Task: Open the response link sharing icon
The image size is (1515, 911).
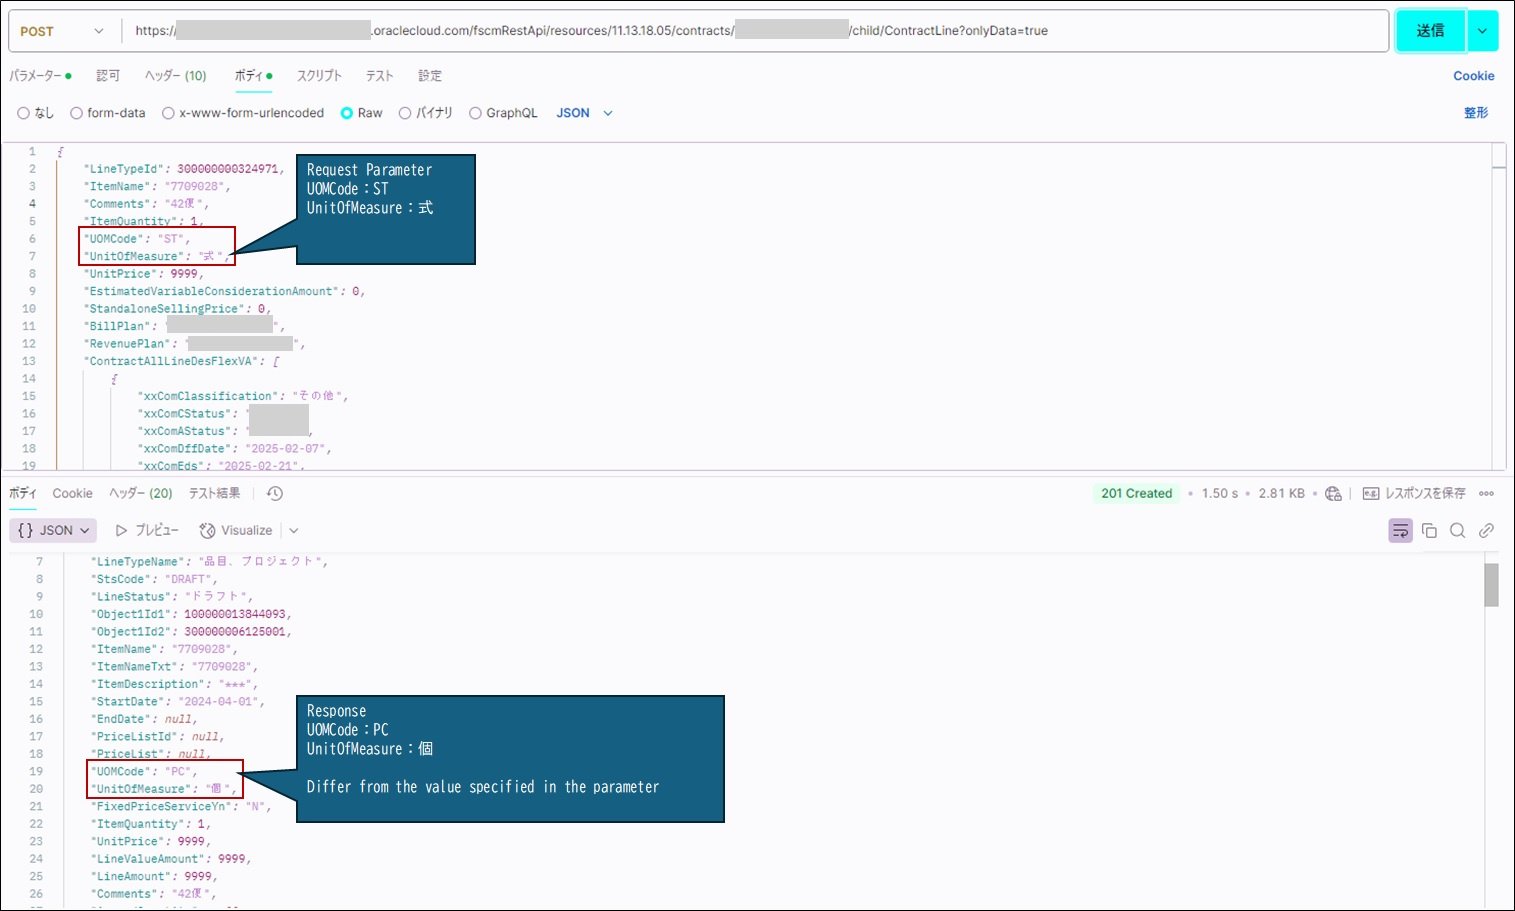Action: pyautogui.click(x=1486, y=530)
